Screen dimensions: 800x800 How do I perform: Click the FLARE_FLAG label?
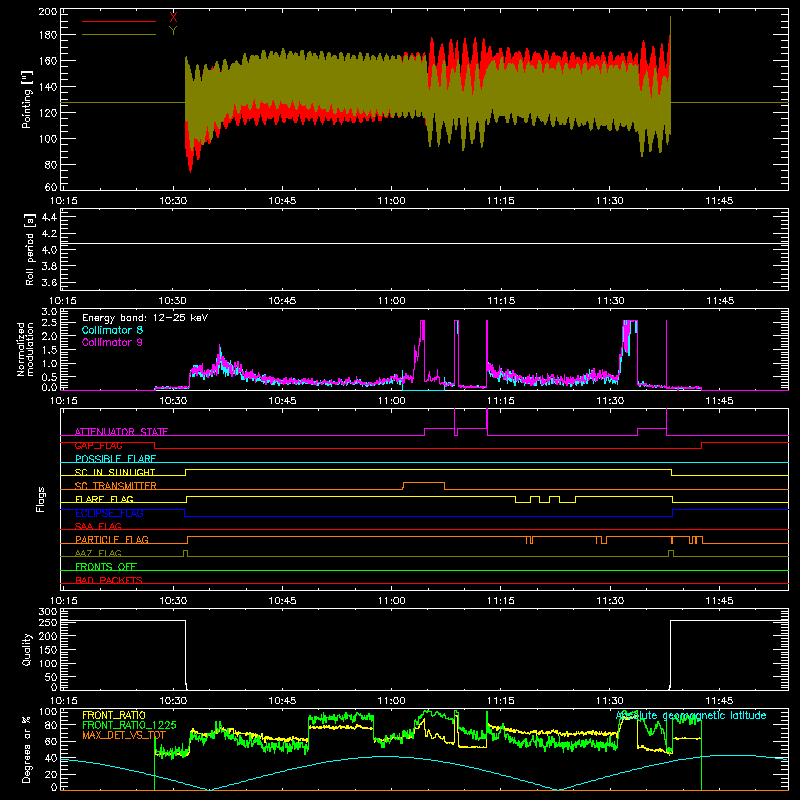coord(104,499)
